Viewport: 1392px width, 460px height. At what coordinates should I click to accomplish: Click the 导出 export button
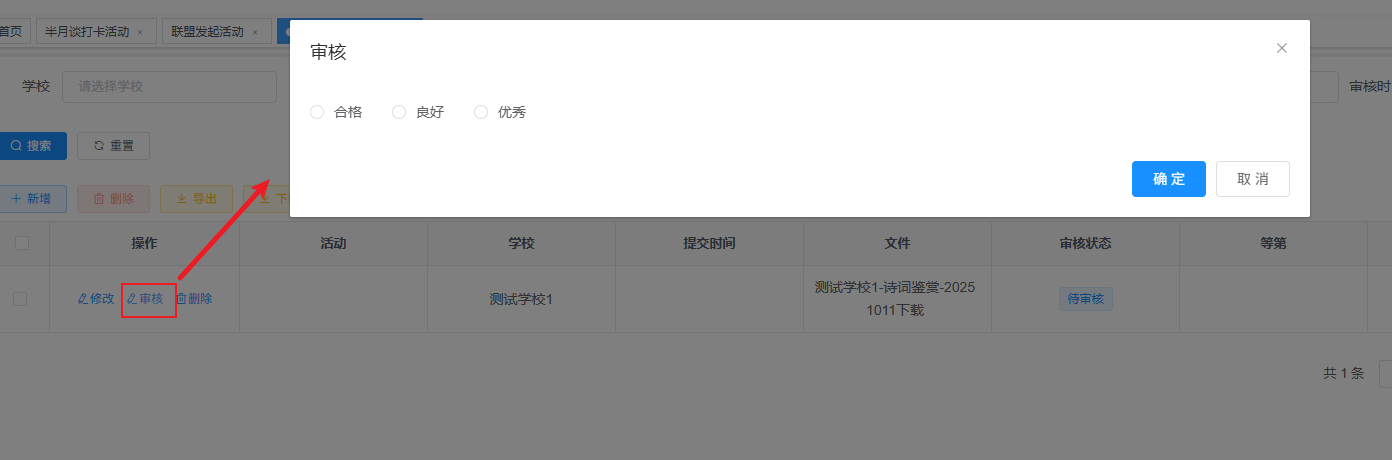pos(196,199)
